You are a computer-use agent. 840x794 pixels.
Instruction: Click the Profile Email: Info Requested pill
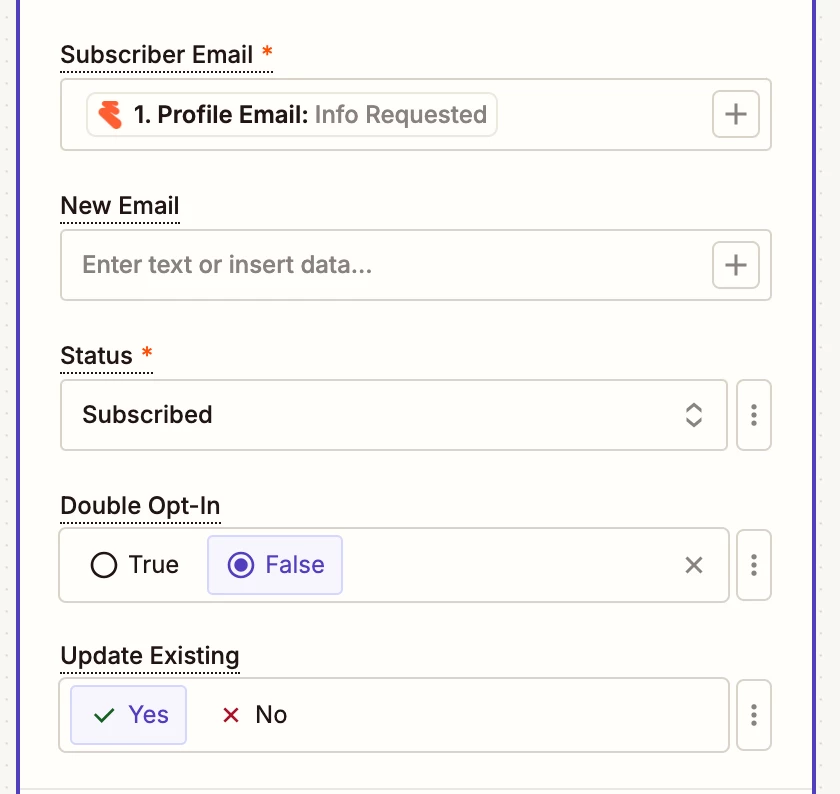tap(292, 115)
